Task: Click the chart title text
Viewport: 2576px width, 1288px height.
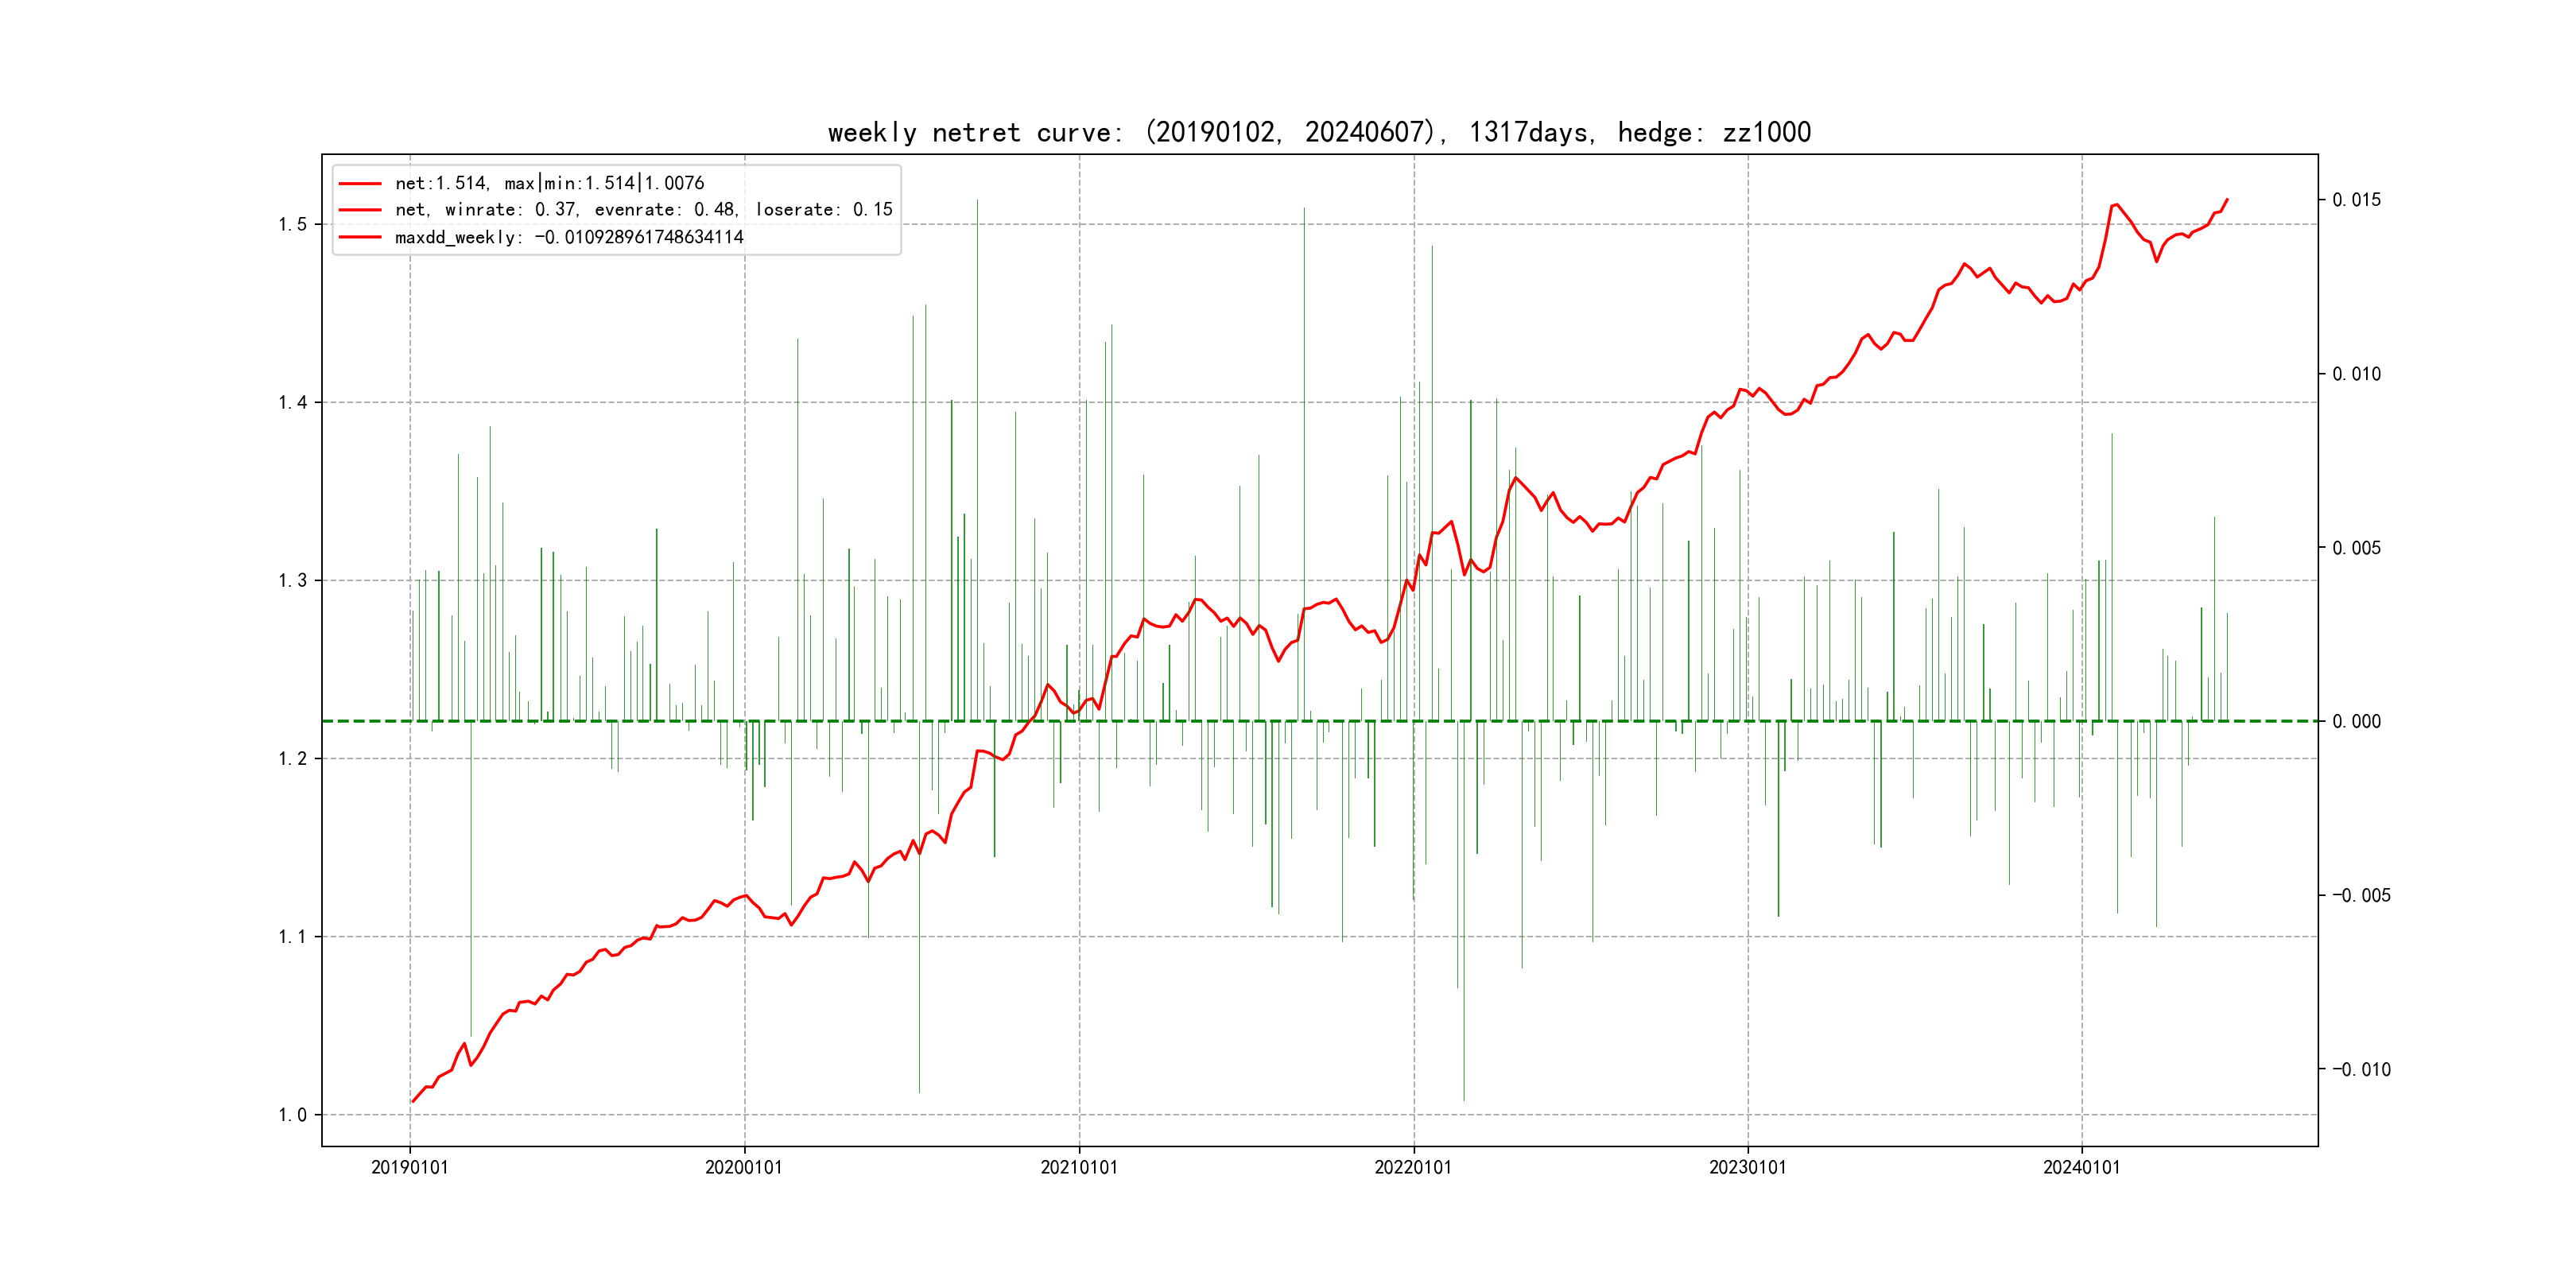Action: (x=1319, y=132)
